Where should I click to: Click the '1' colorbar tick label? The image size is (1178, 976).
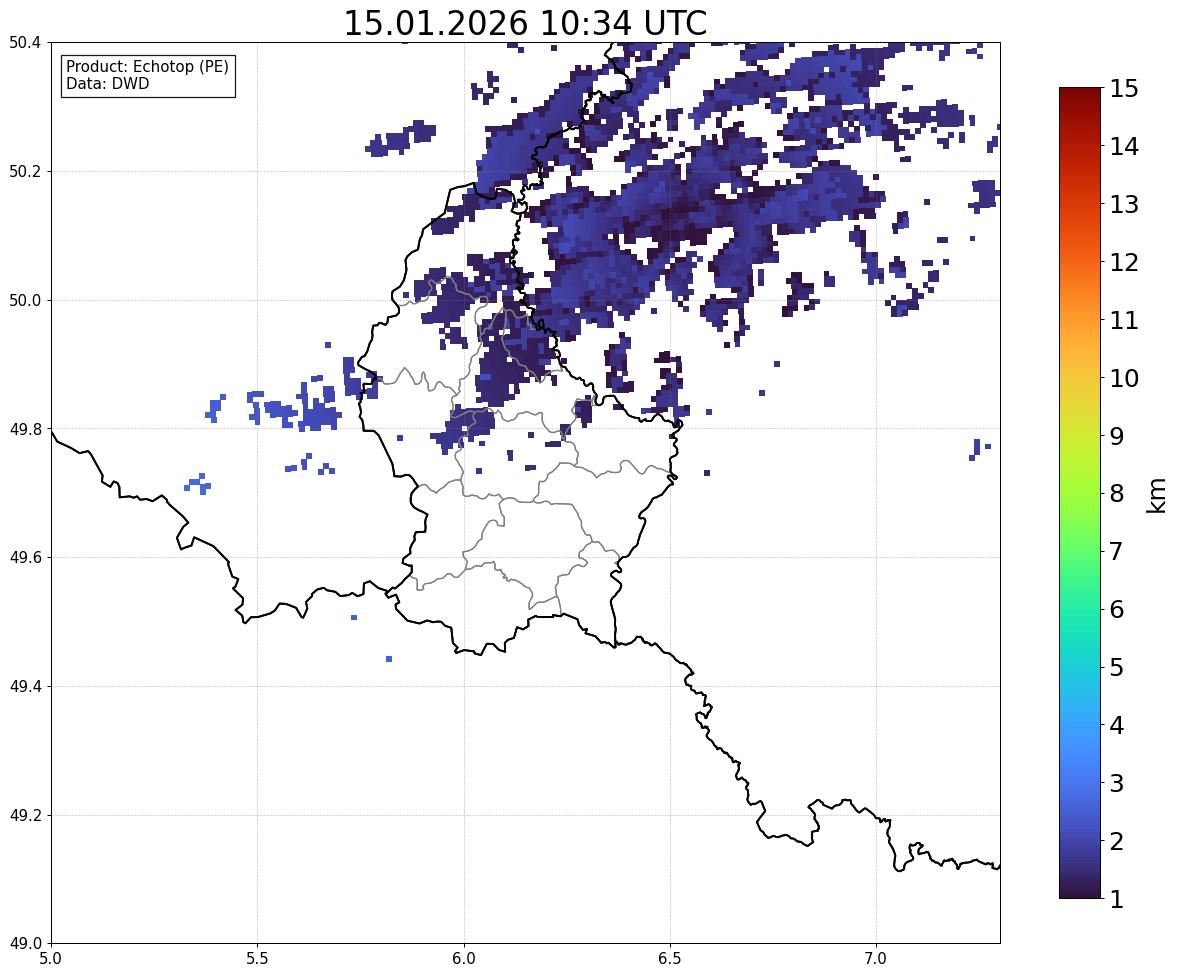click(x=1117, y=899)
